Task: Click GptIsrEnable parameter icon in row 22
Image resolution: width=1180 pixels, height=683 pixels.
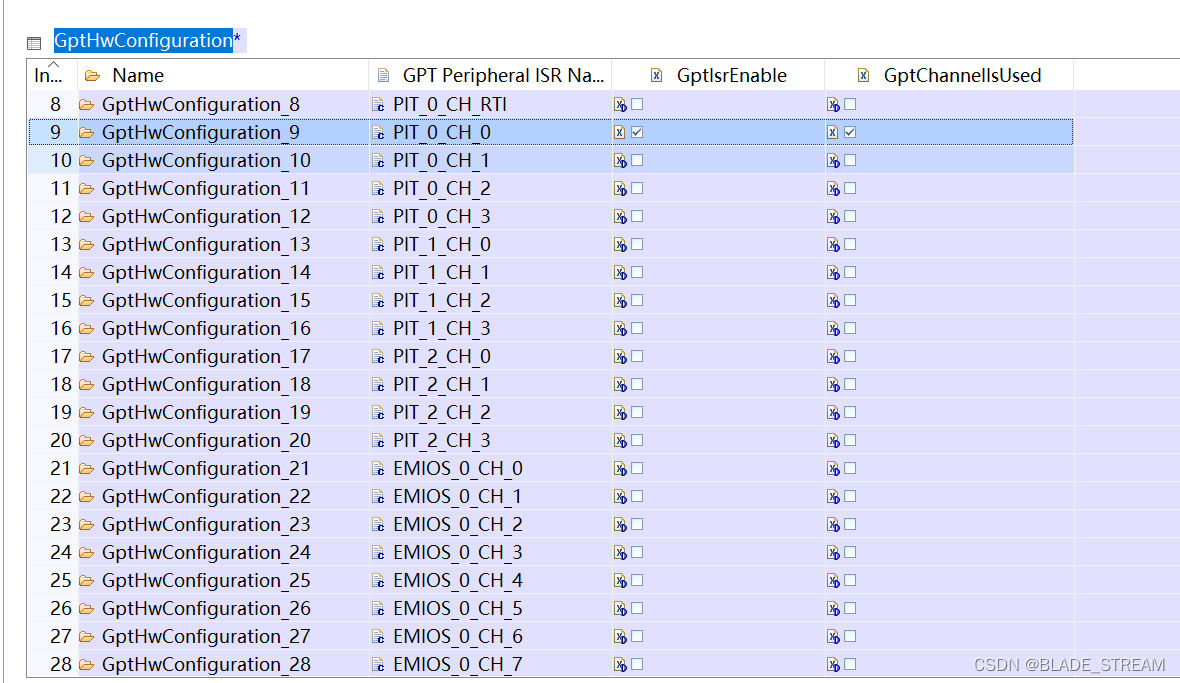Action: click(x=620, y=496)
